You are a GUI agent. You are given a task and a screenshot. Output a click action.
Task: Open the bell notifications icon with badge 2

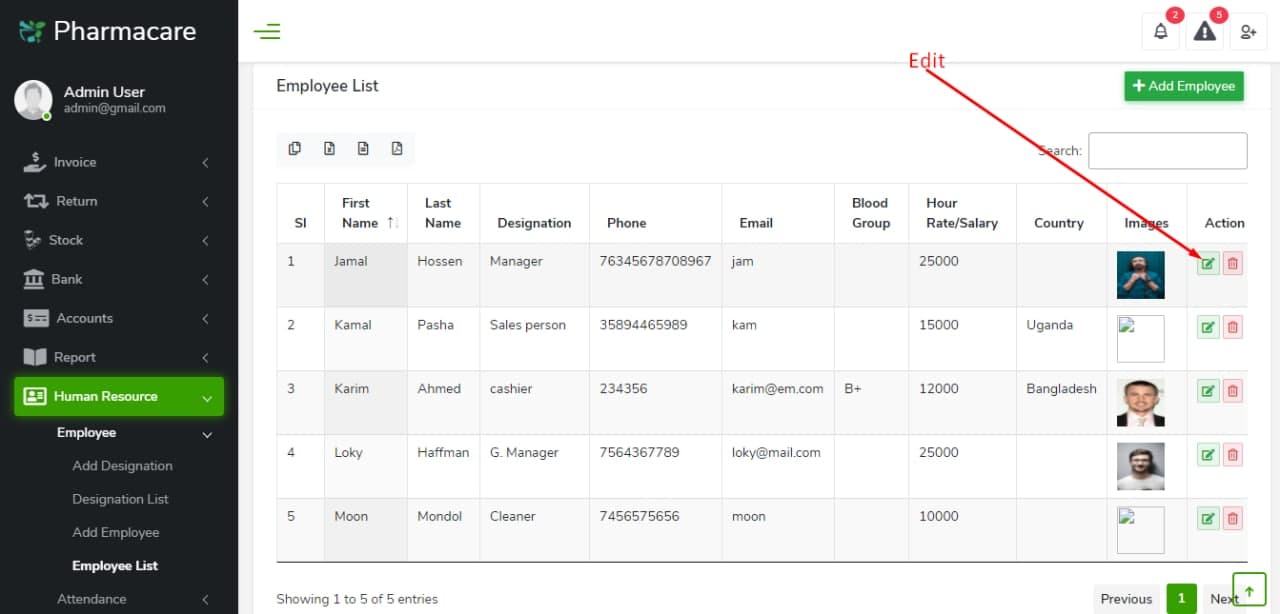tap(1160, 31)
